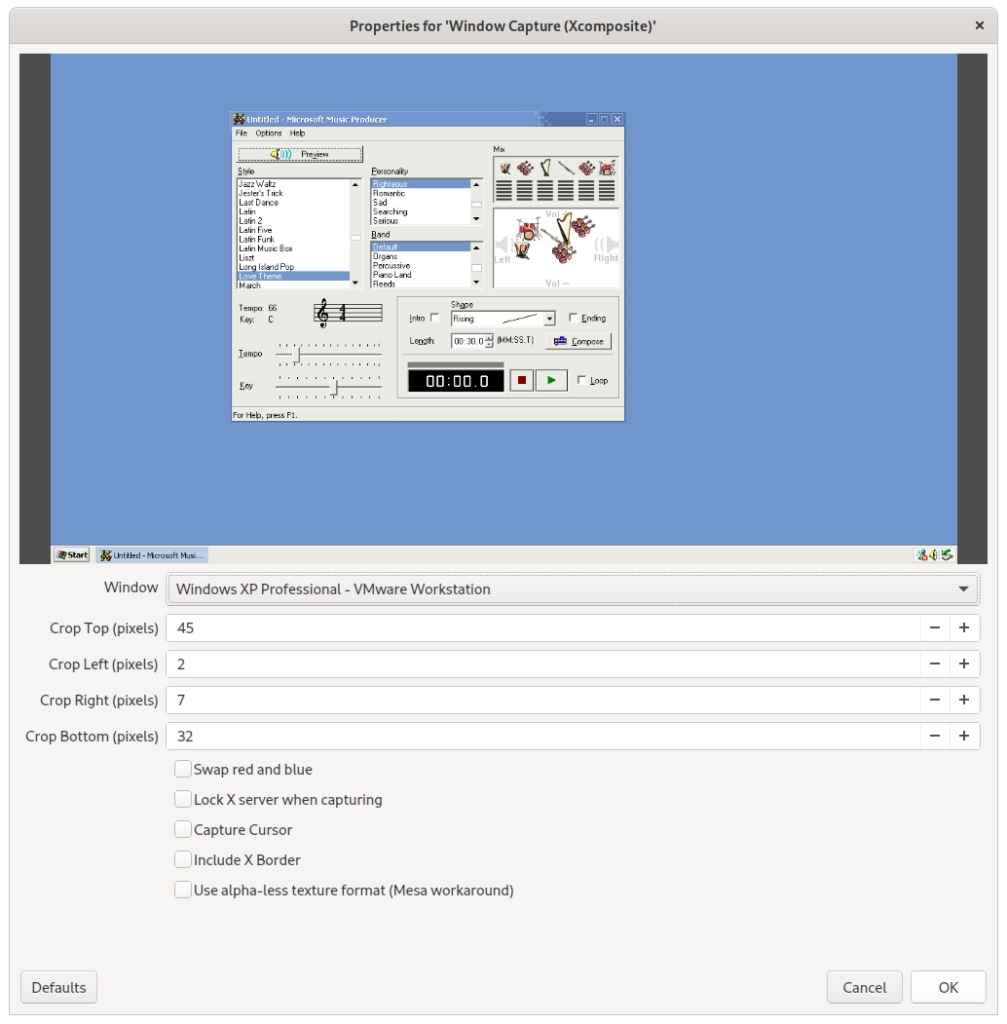Open the Start menu in the captured taskbar

coord(72,555)
